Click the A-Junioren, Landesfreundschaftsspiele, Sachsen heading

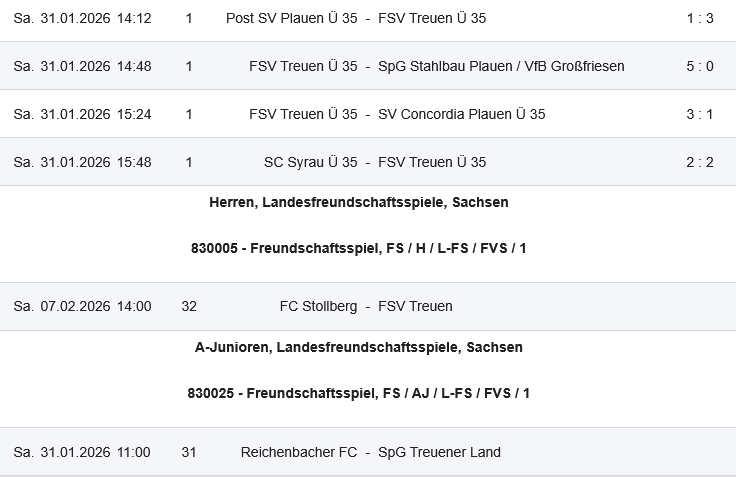(x=358, y=347)
